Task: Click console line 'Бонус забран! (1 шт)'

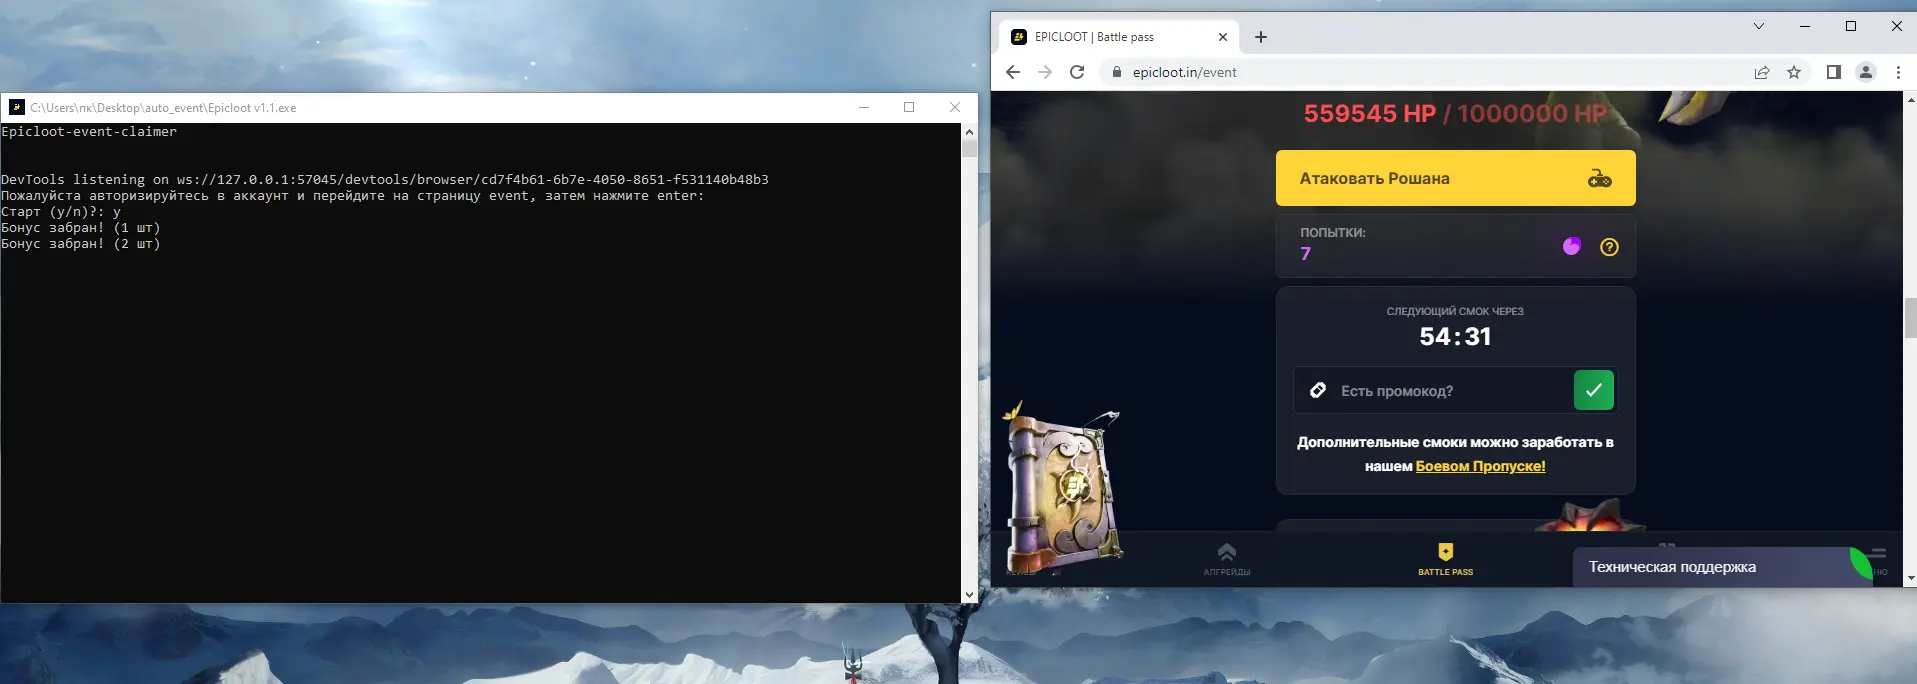Action: pyautogui.click(x=81, y=228)
